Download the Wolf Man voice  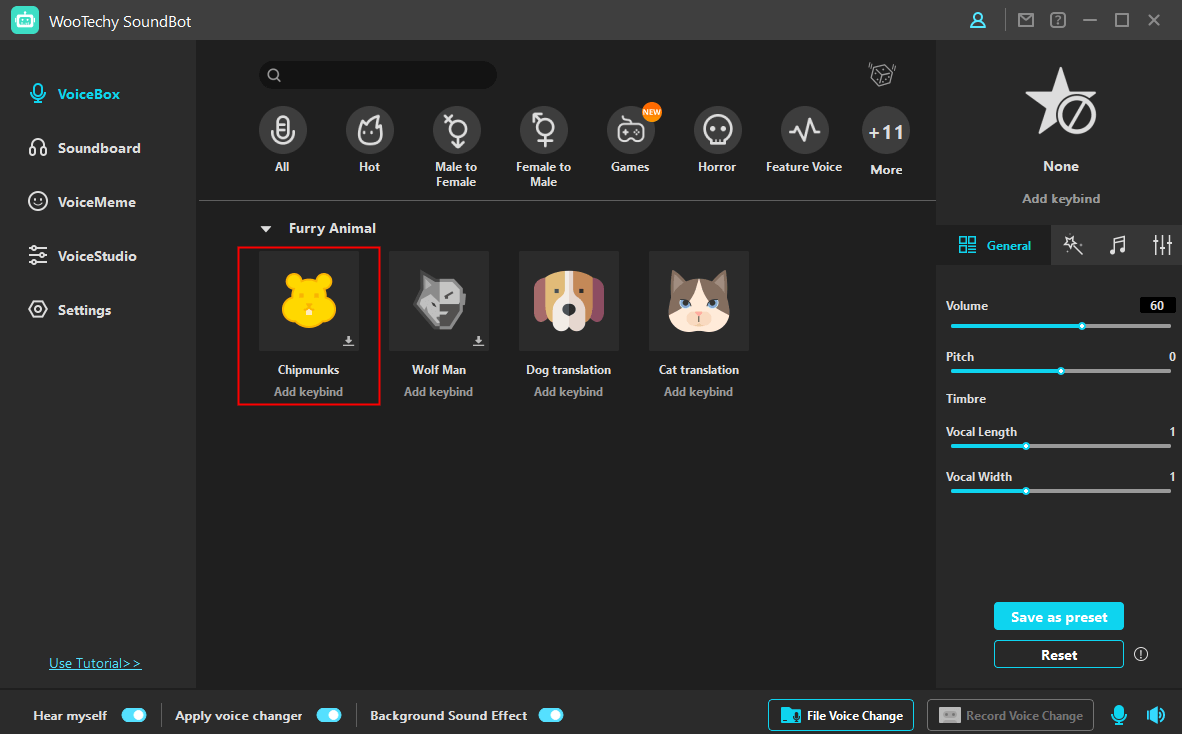point(478,341)
